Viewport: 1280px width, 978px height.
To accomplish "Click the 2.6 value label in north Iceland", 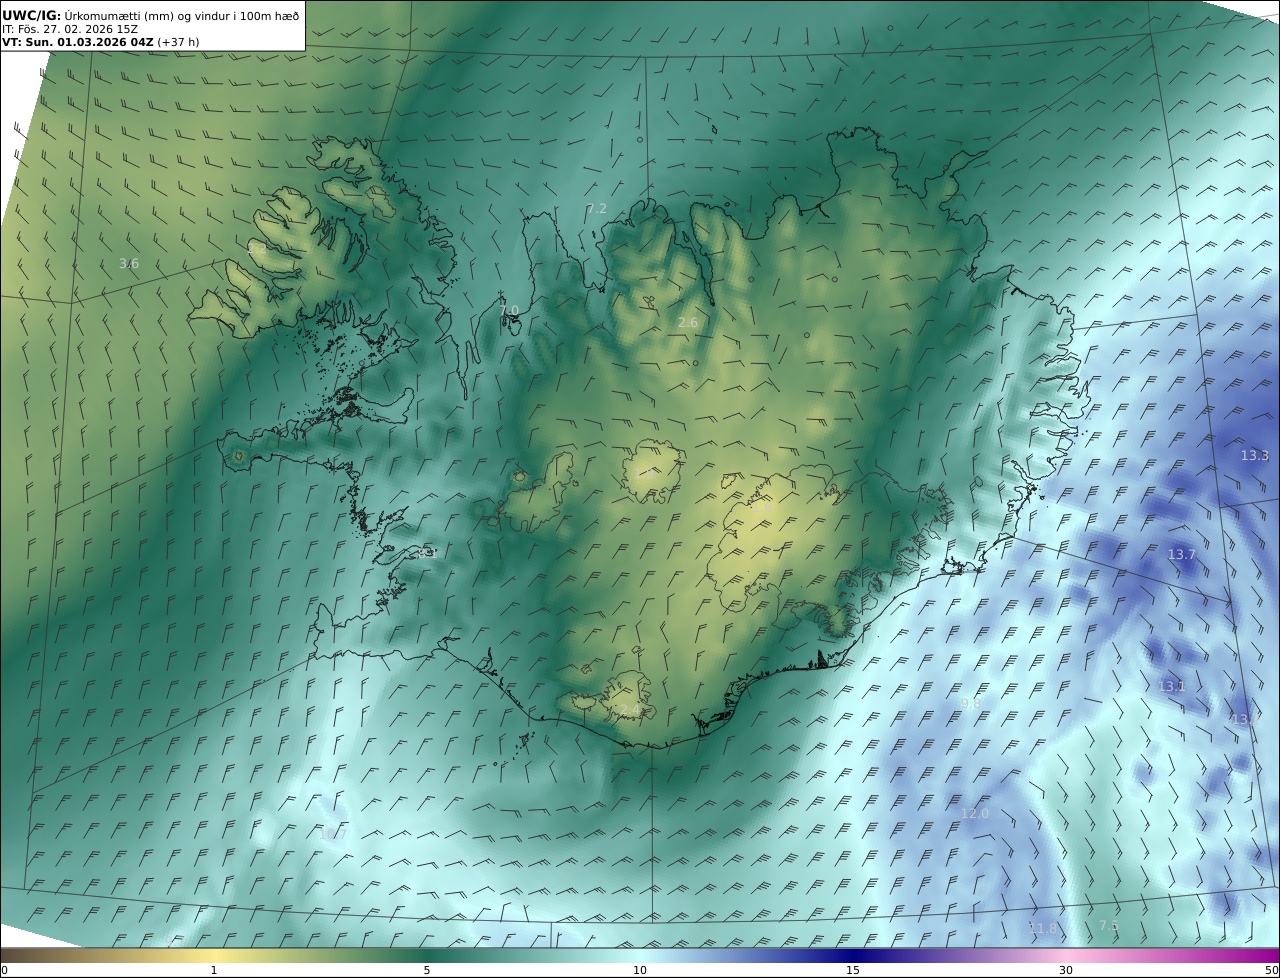I will (688, 322).
